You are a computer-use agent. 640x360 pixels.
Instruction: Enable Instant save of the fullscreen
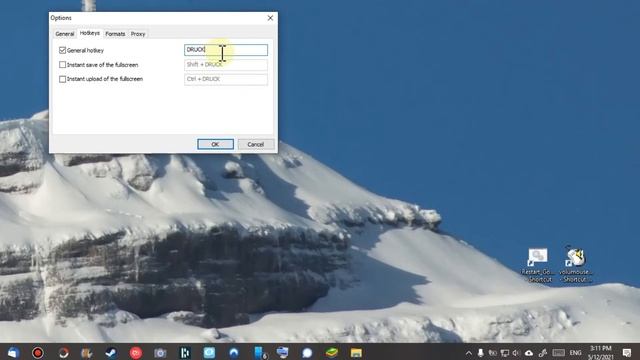point(62,64)
